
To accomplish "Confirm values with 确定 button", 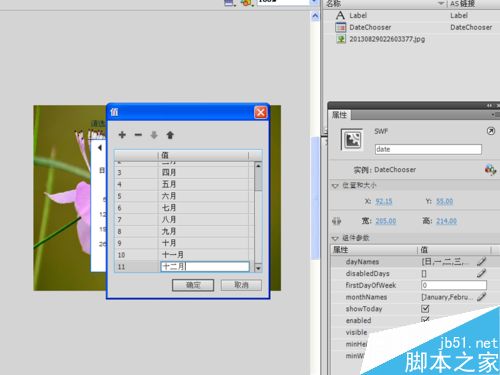I will coord(193,285).
